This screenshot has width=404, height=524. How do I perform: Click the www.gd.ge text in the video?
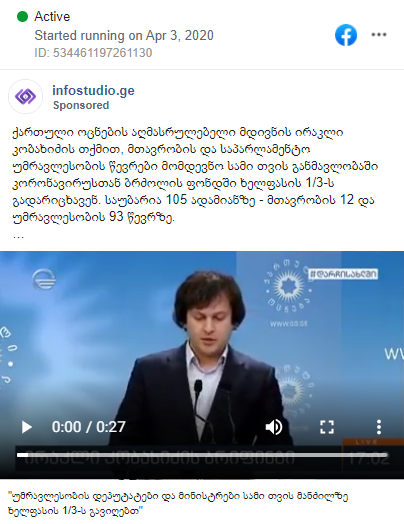(289, 323)
